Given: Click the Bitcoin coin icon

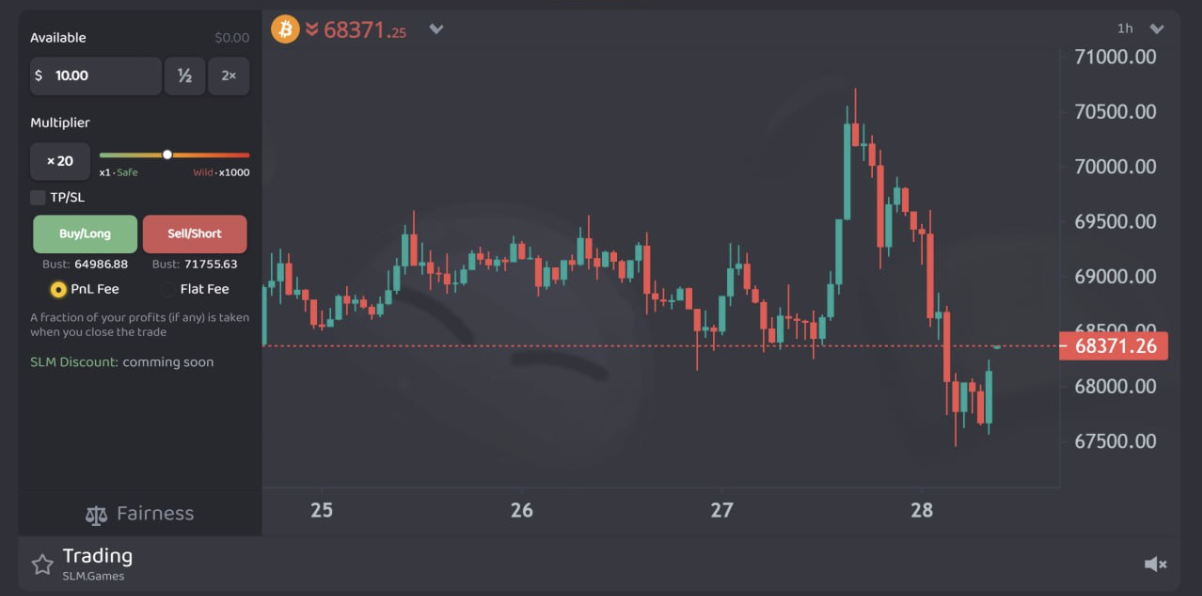Looking at the screenshot, I should click(285, 29).
